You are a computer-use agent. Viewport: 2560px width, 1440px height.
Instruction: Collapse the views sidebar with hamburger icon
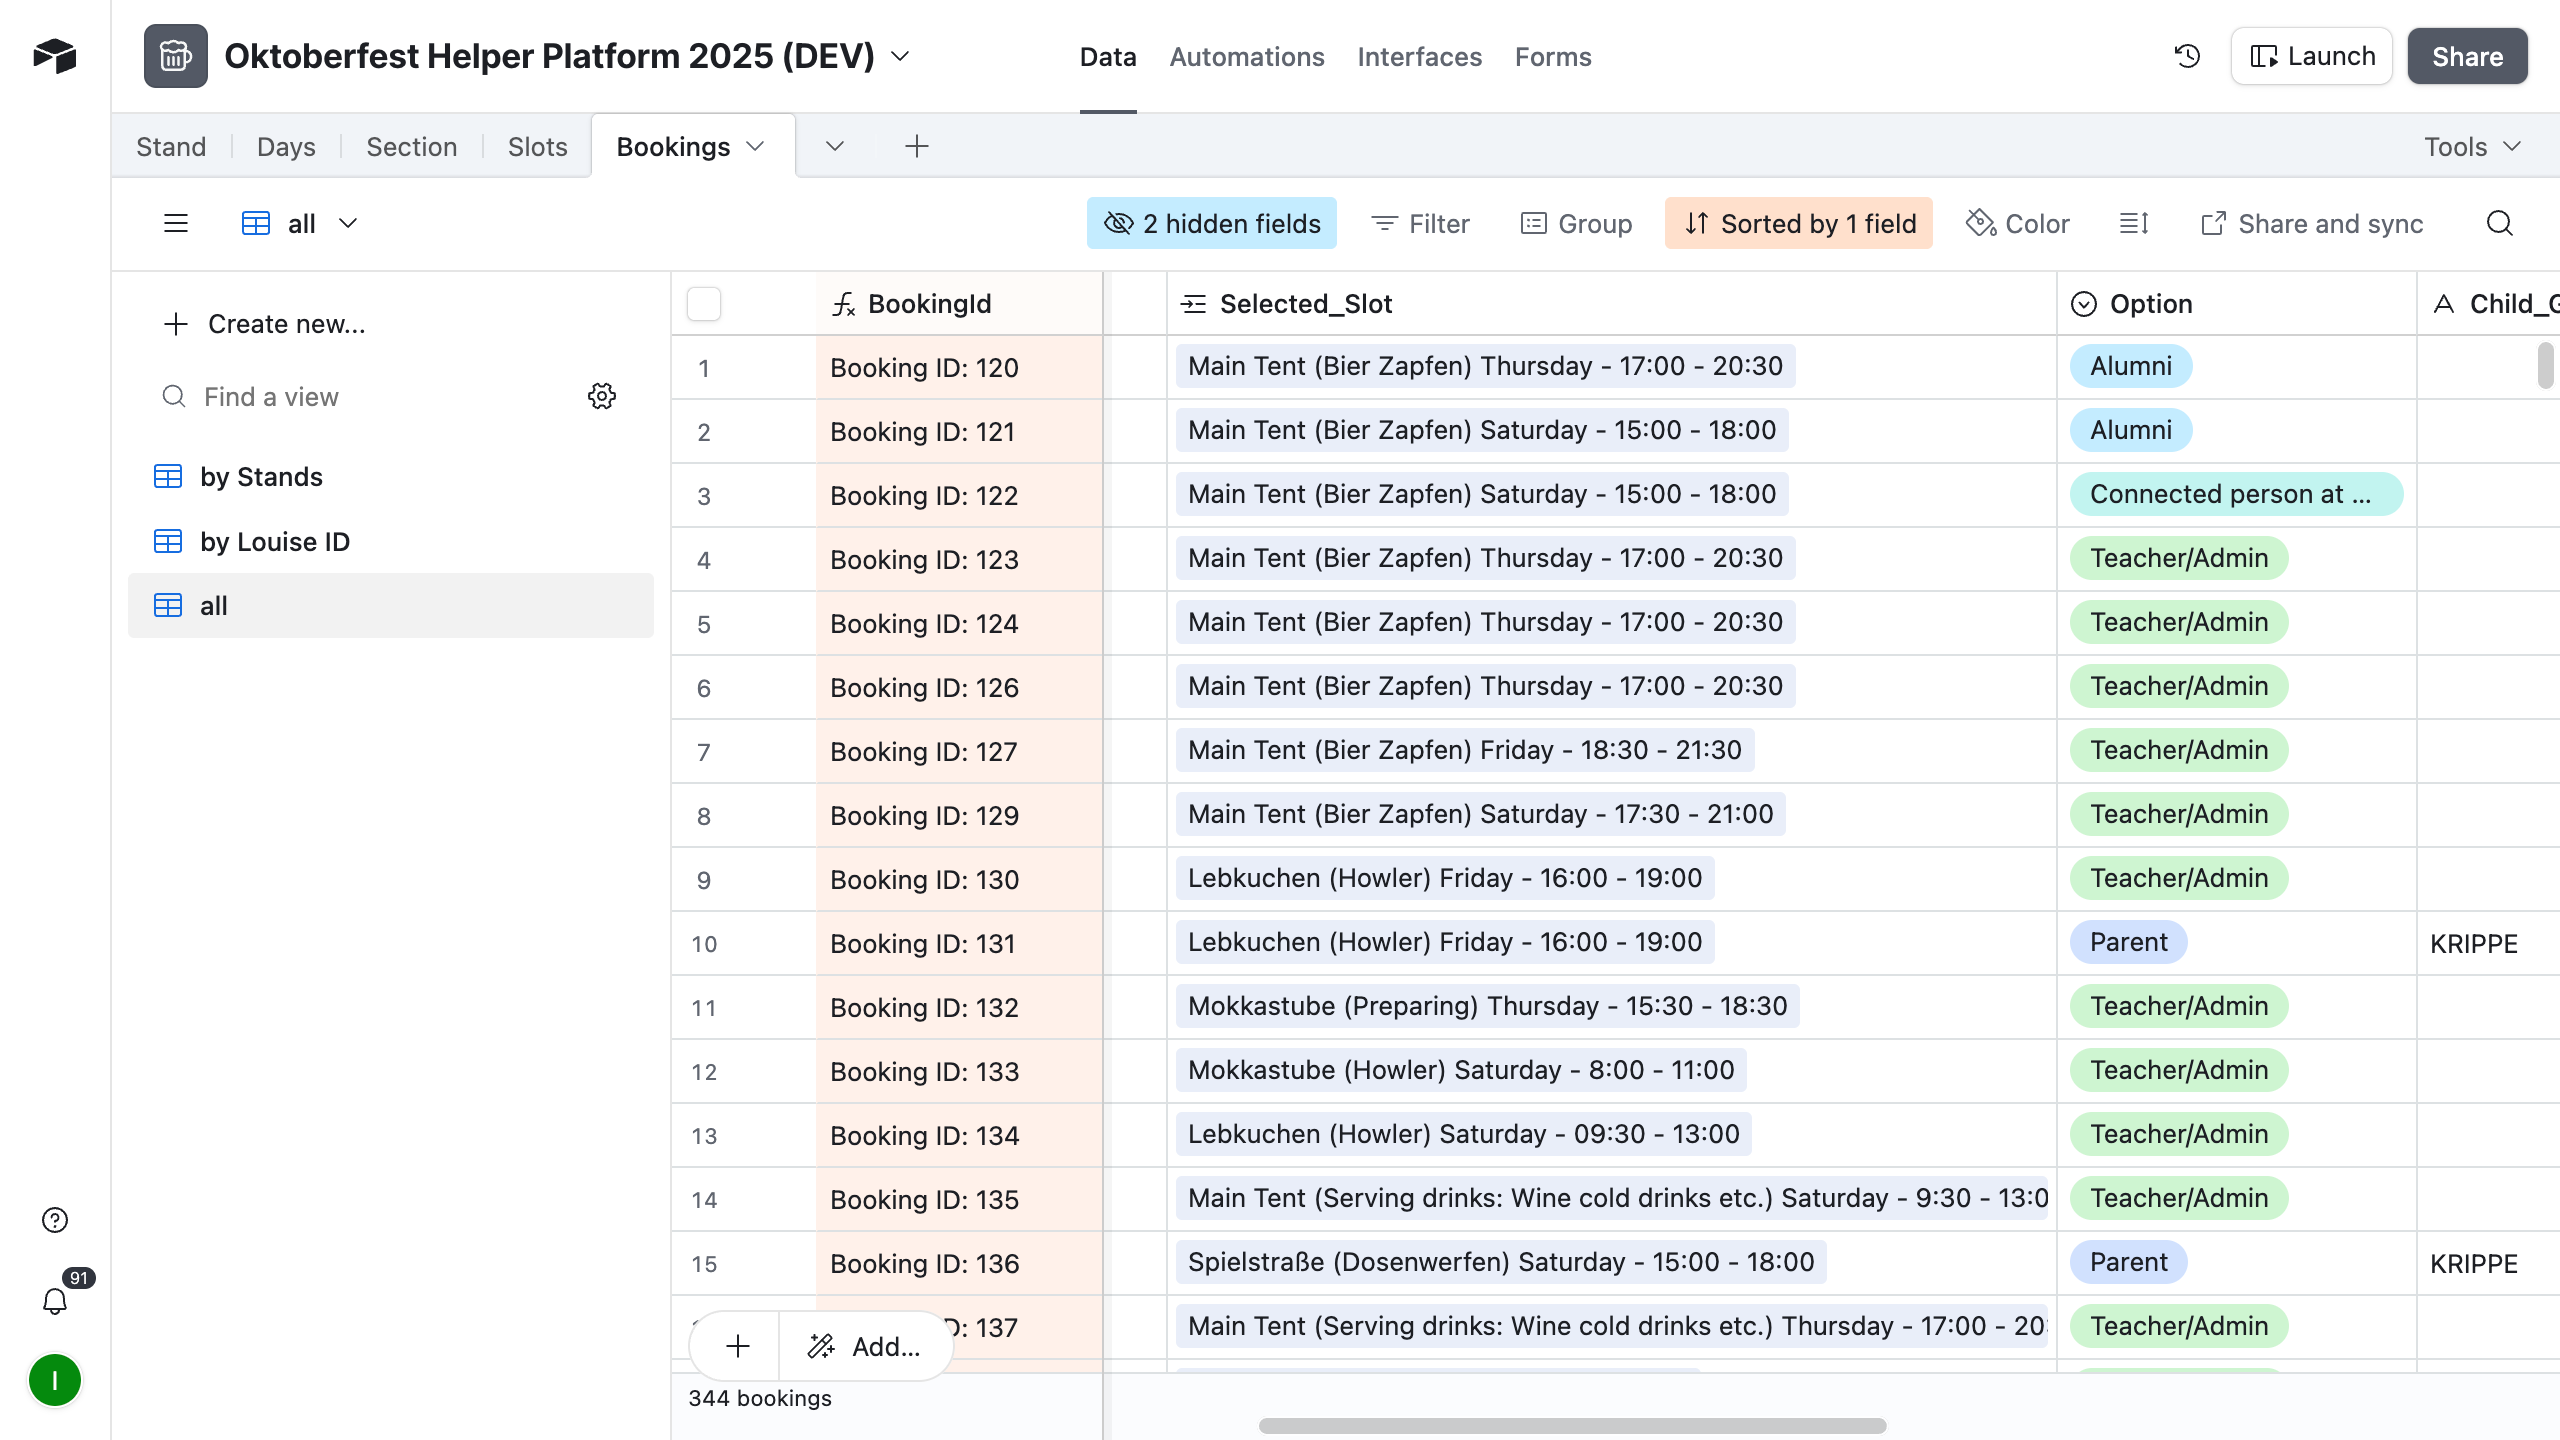pos(176,223)
